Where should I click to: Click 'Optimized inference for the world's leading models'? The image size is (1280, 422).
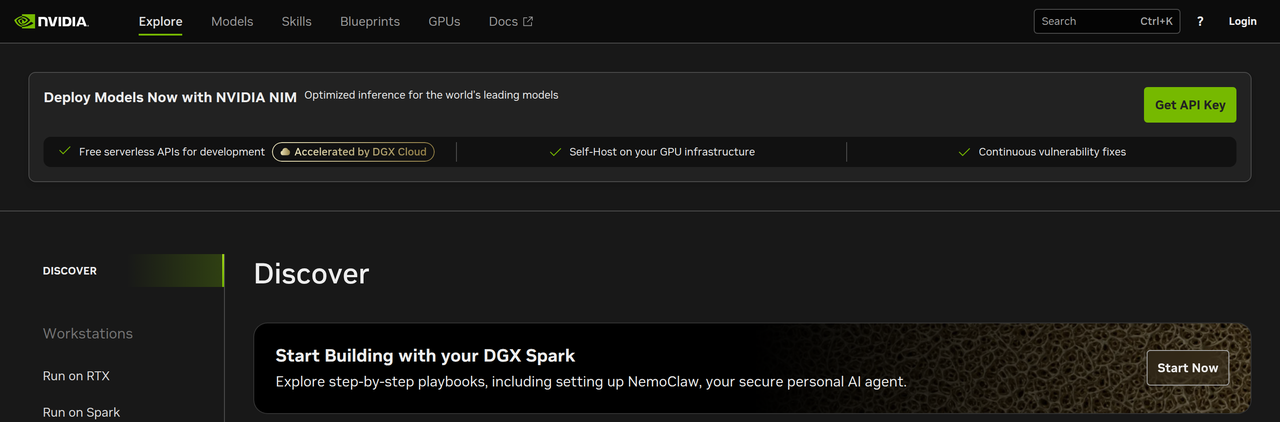431,95
